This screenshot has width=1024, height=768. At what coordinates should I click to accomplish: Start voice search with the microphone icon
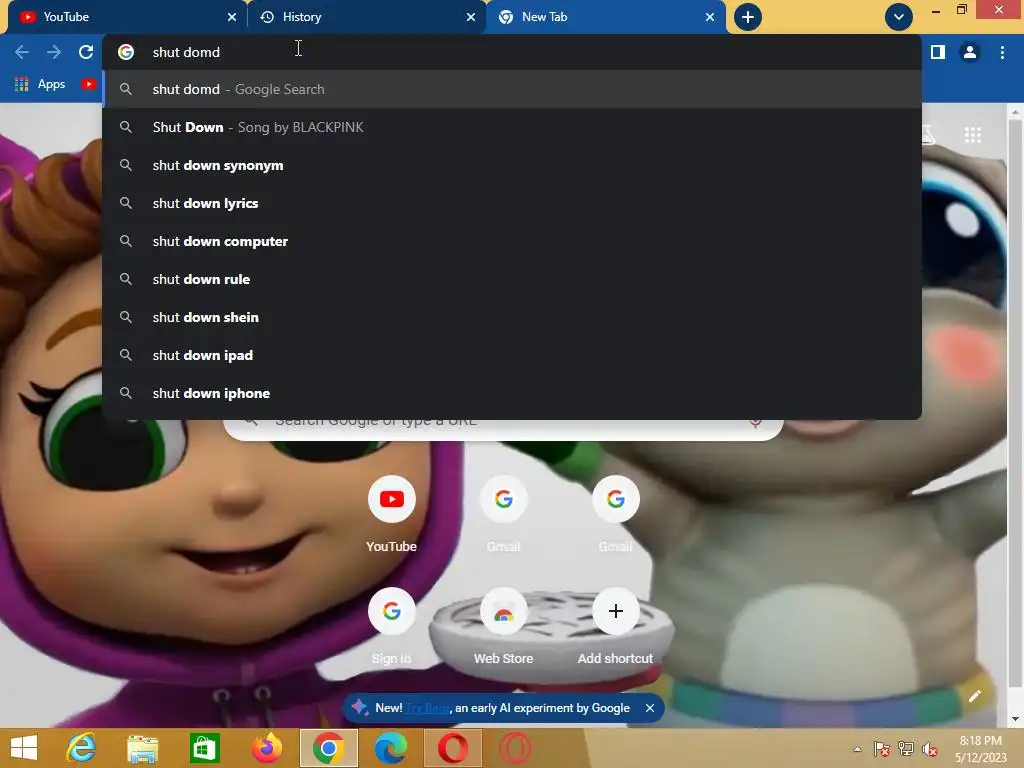coord(756,423)
